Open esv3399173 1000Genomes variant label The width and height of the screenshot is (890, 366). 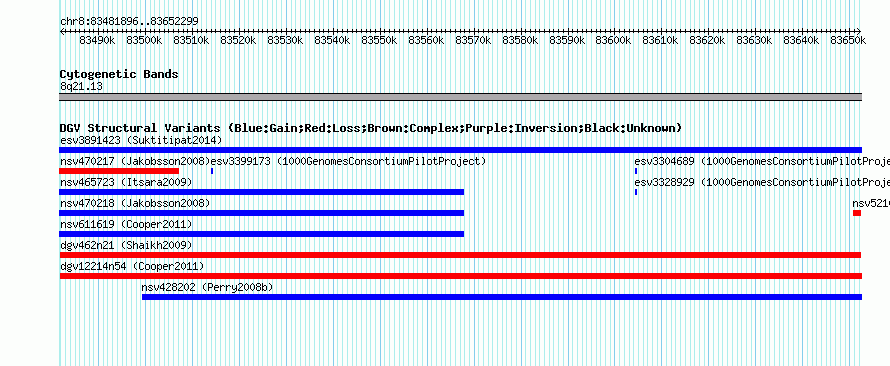349,161
